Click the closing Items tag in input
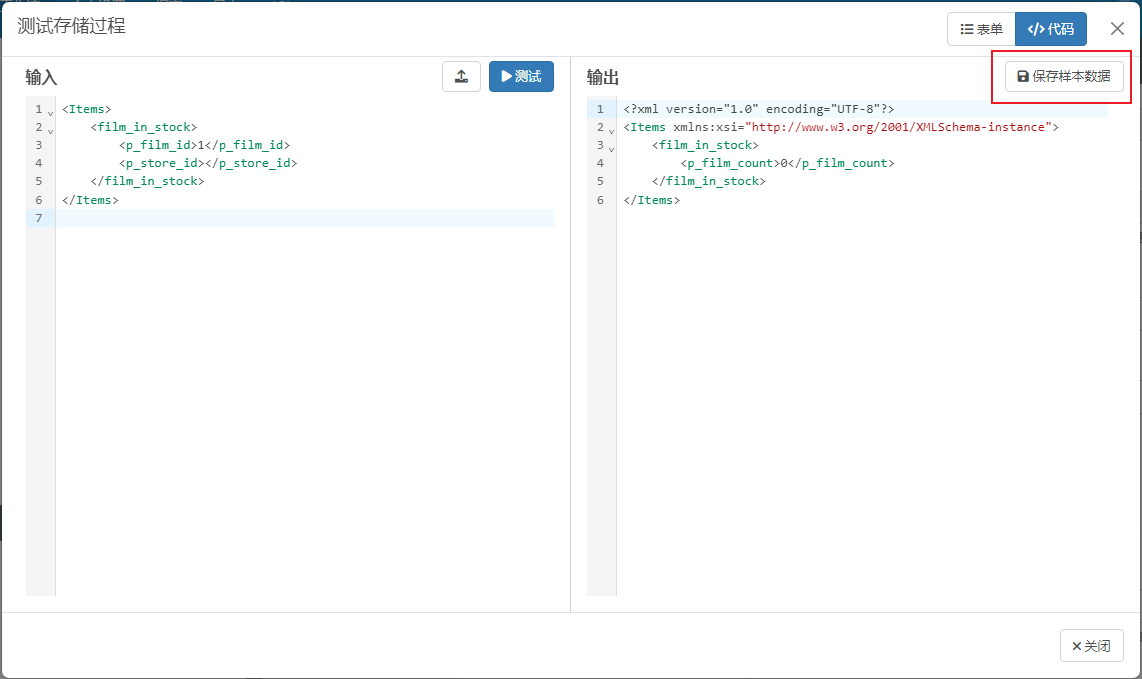1142x679 pixels. [90, 200]
